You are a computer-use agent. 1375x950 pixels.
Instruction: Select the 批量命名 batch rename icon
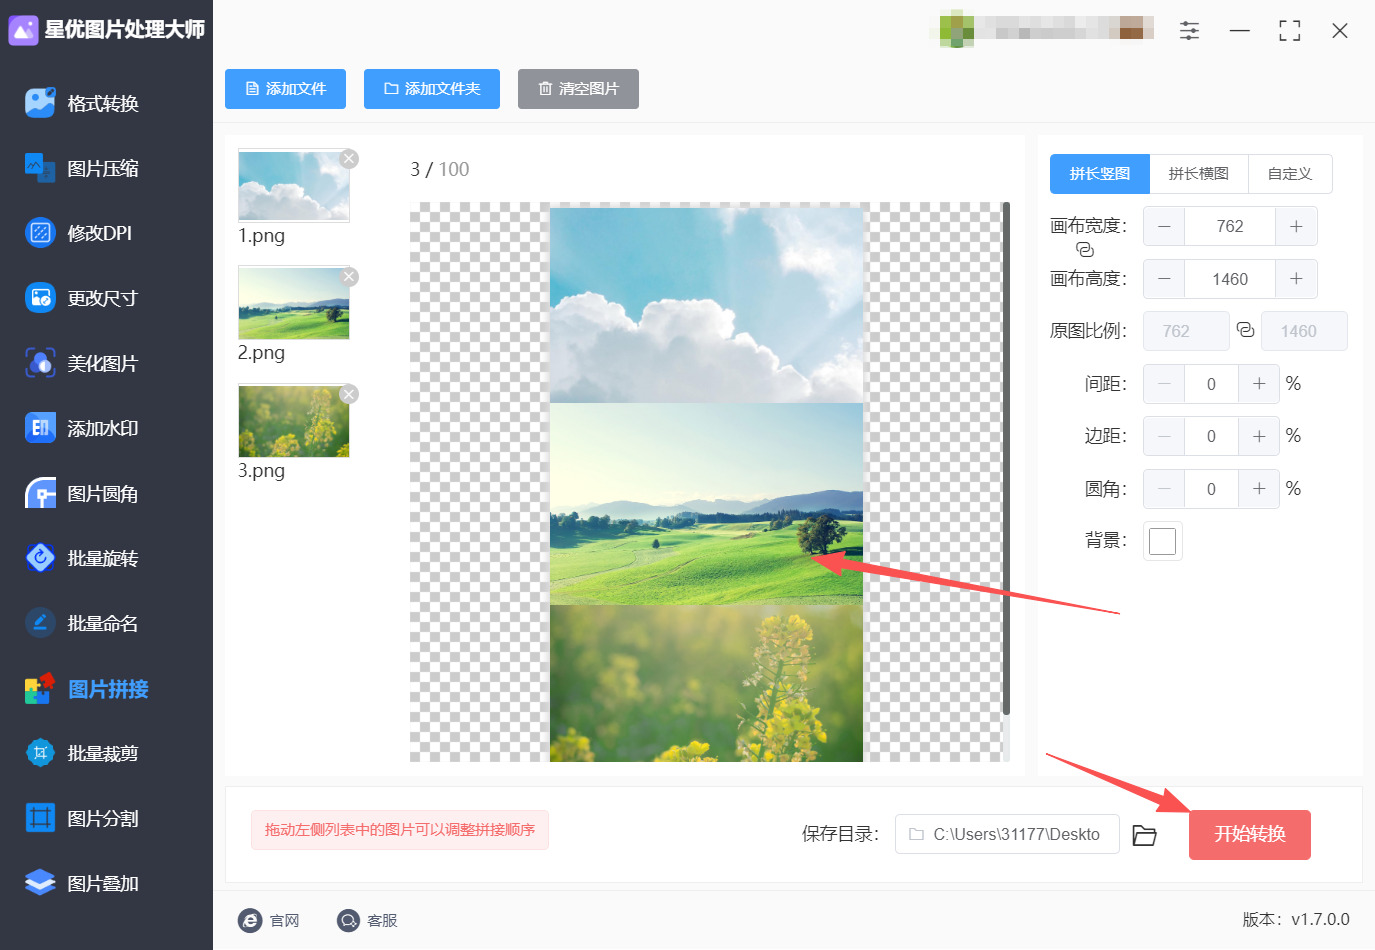[x=40, y=623]
